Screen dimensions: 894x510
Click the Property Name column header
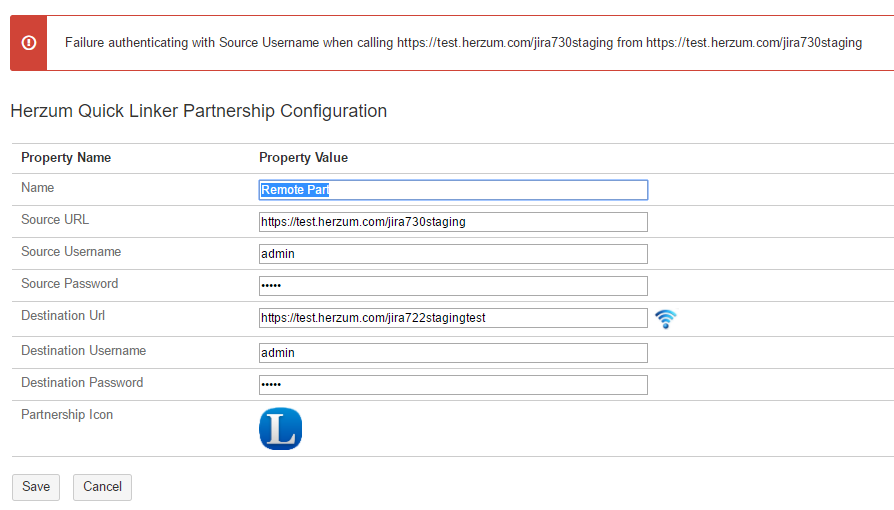click(x=66, y=158)
